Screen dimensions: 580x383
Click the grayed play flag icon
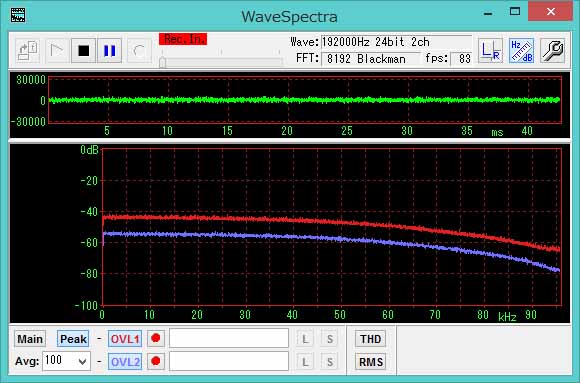click(x=56, y=51)
